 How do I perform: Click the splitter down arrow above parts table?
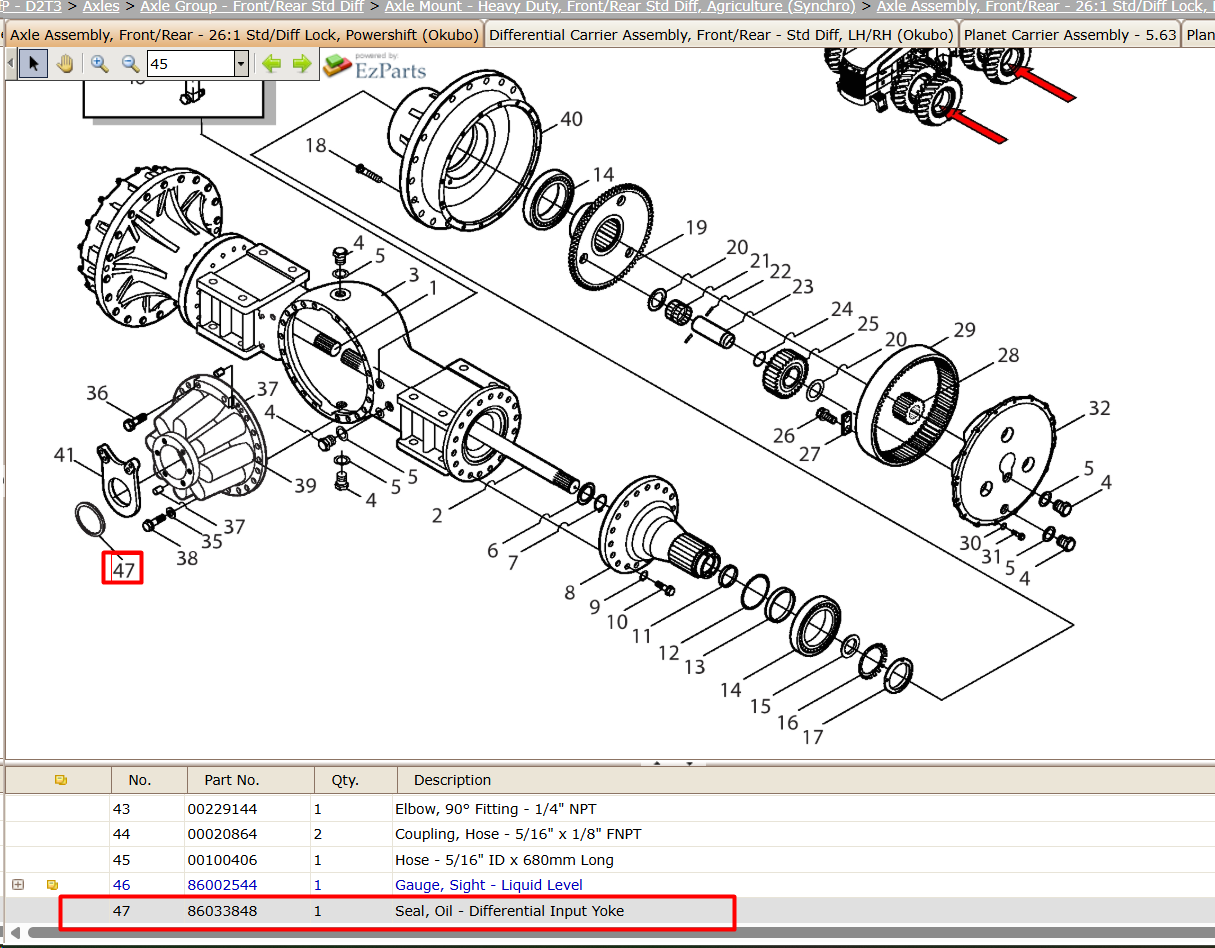click(688, 763)
